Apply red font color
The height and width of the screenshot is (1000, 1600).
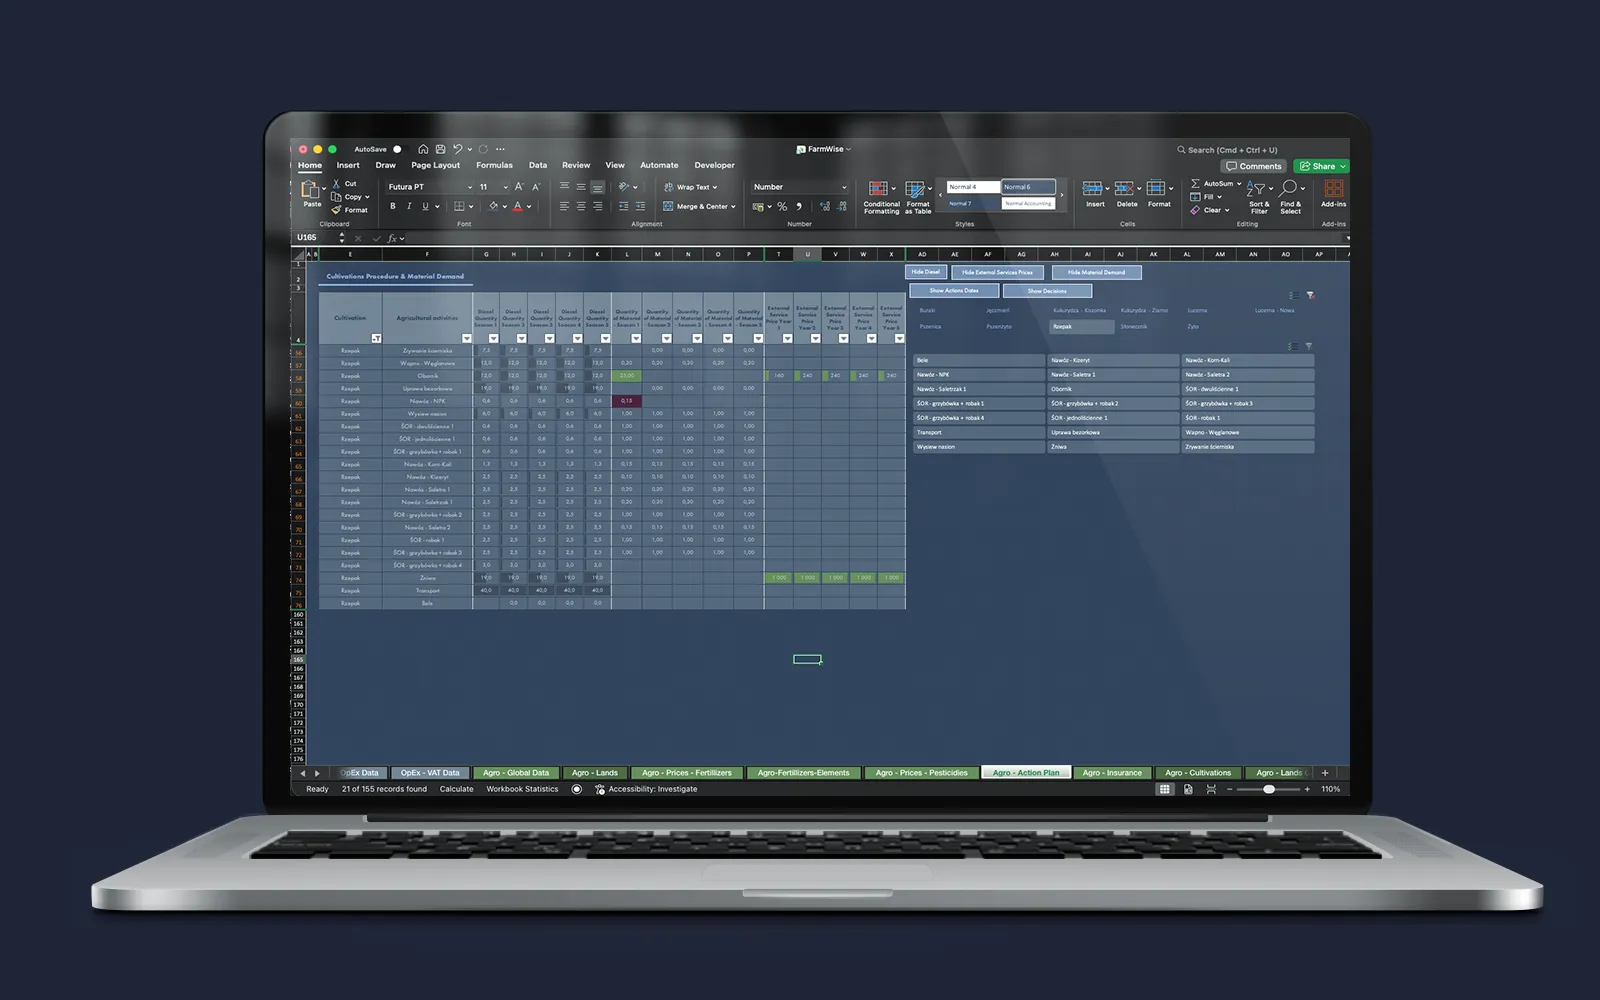(x=517, y=206)
